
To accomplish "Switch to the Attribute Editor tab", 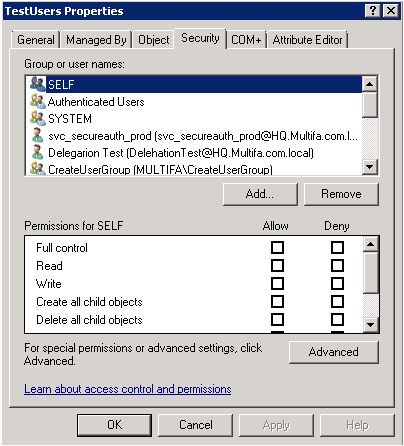I will click(x=307, y=40).
